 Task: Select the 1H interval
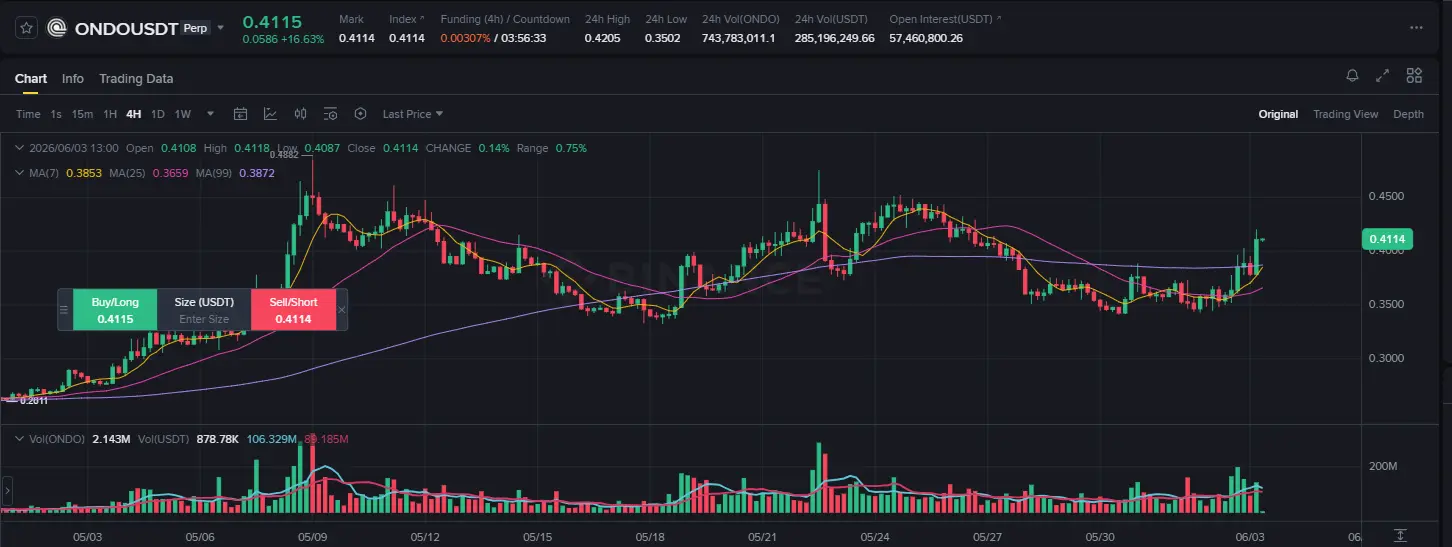coord(110,114)
